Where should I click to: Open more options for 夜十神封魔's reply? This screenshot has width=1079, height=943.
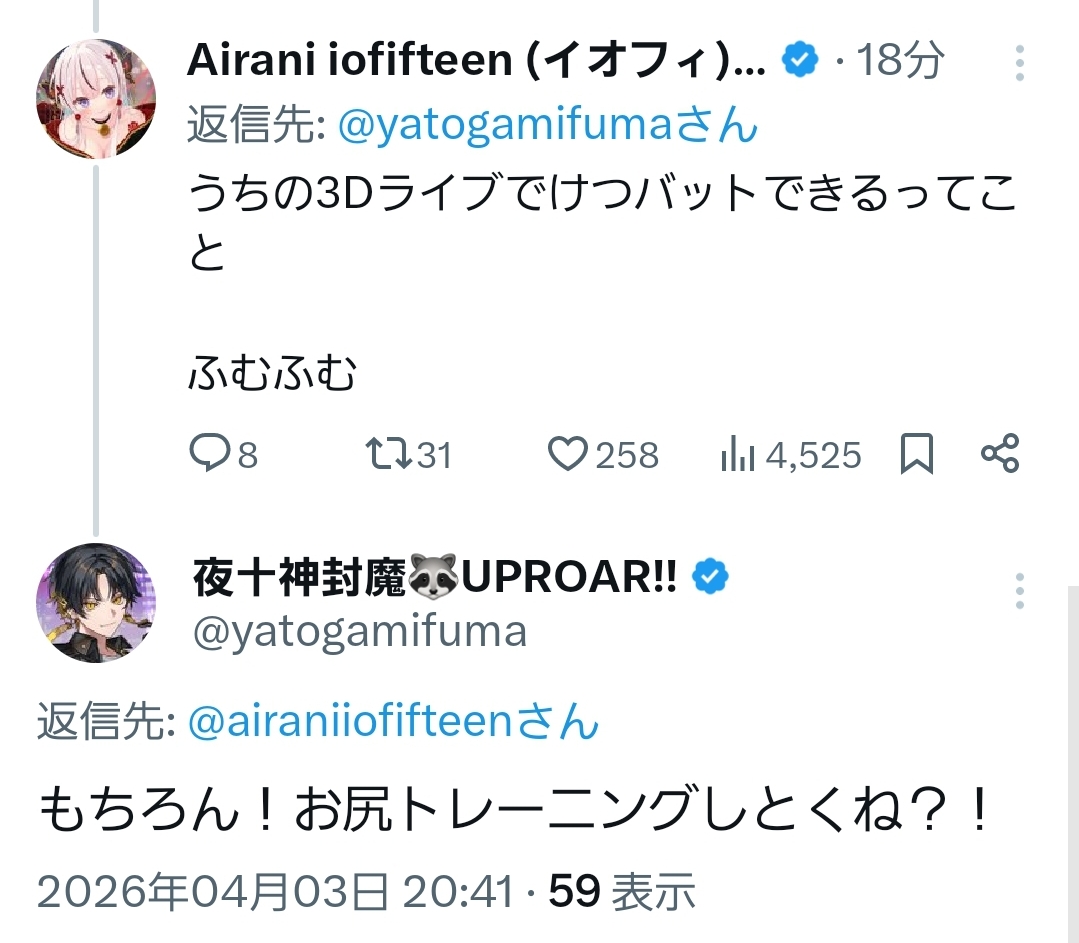click(x=1020, y=591)
